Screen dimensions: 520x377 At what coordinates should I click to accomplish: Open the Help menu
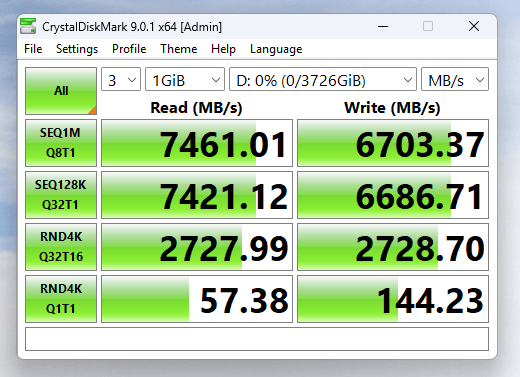tap(223, 49)
